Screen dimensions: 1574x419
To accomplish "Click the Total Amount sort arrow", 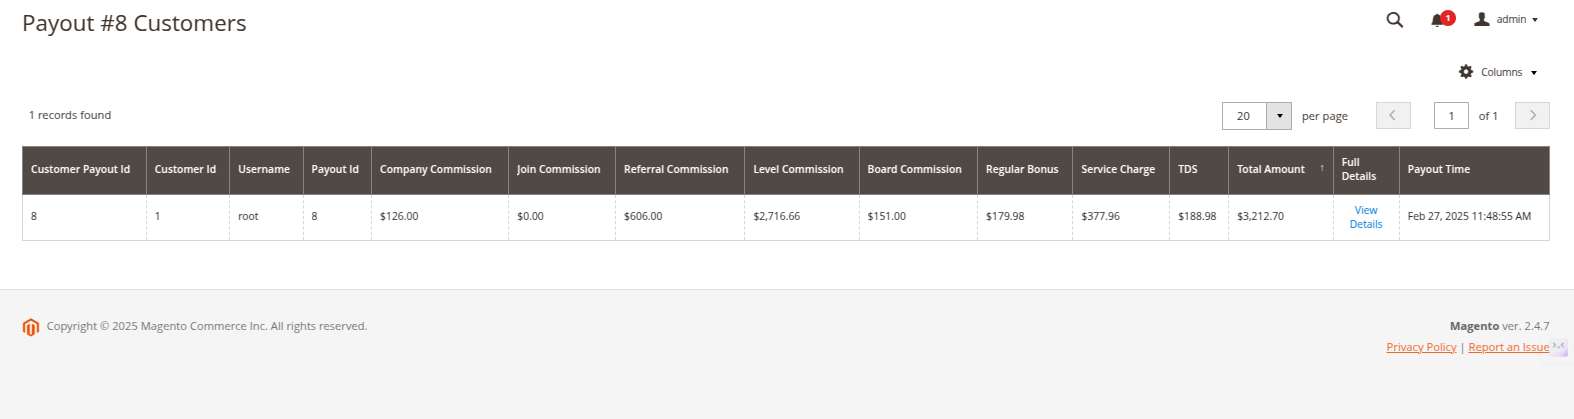I will [1322, 168].
